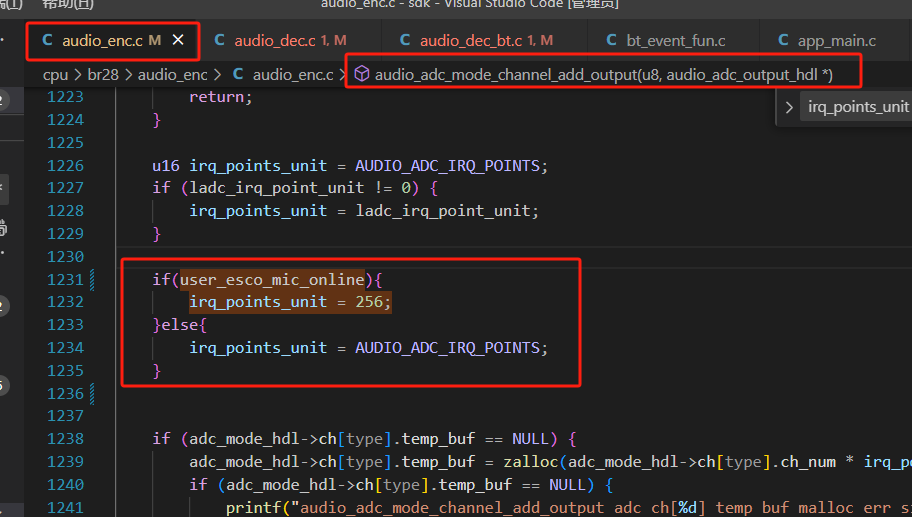Click the git change marker beside line 1236
Viewport: 912px width, 517px height.
(x=92, y=394)
